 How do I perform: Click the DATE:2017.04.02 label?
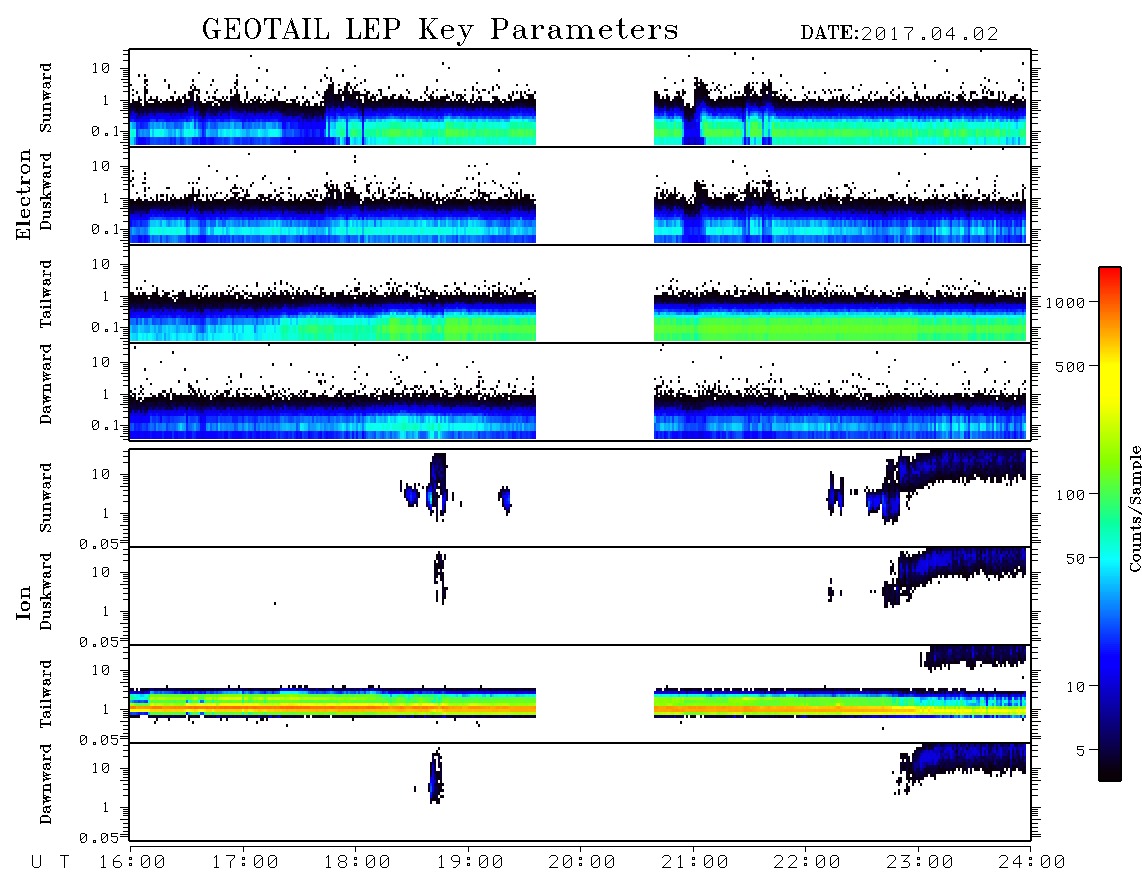(899, 34)
